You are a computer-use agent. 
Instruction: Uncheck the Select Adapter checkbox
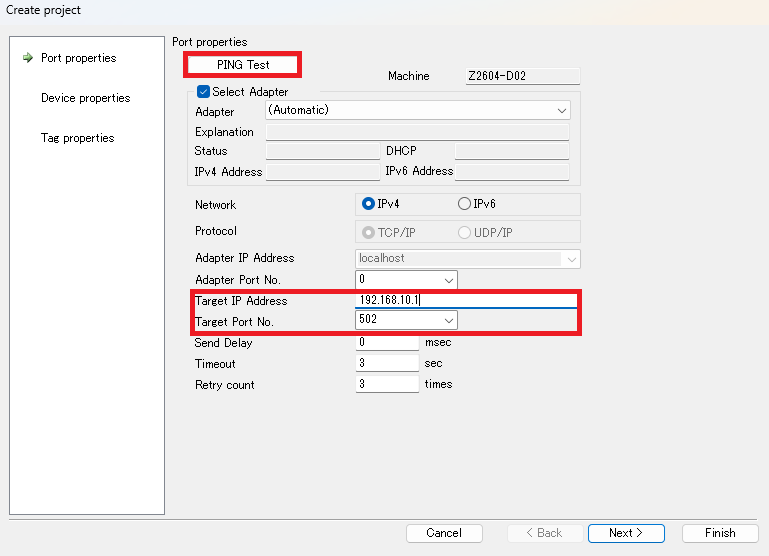pos(204,92)
